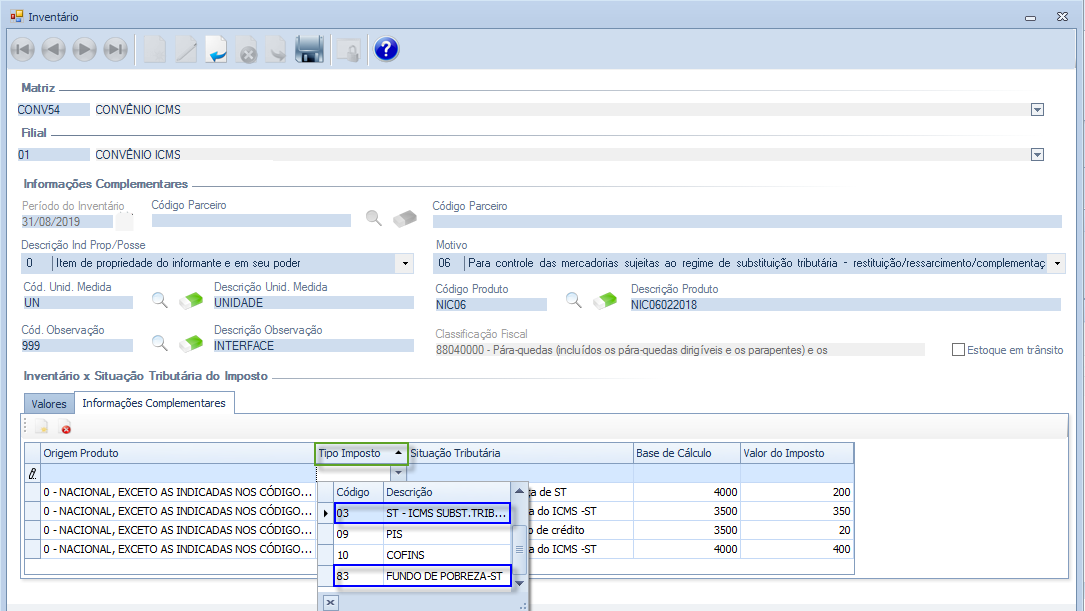Click the undo changes document icon
Viewport: 1085px width, 611px height.
click(x=217, y=49)
